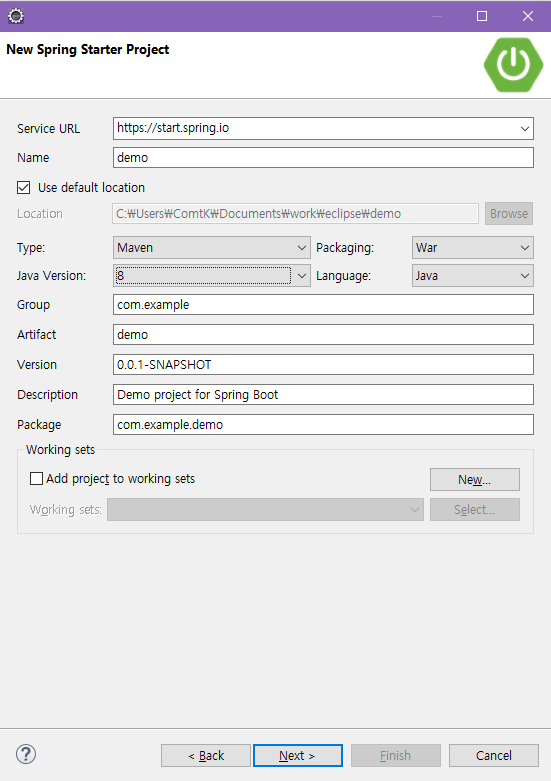Click the Cancel button
551x781 pixels.
pos(494,756)
